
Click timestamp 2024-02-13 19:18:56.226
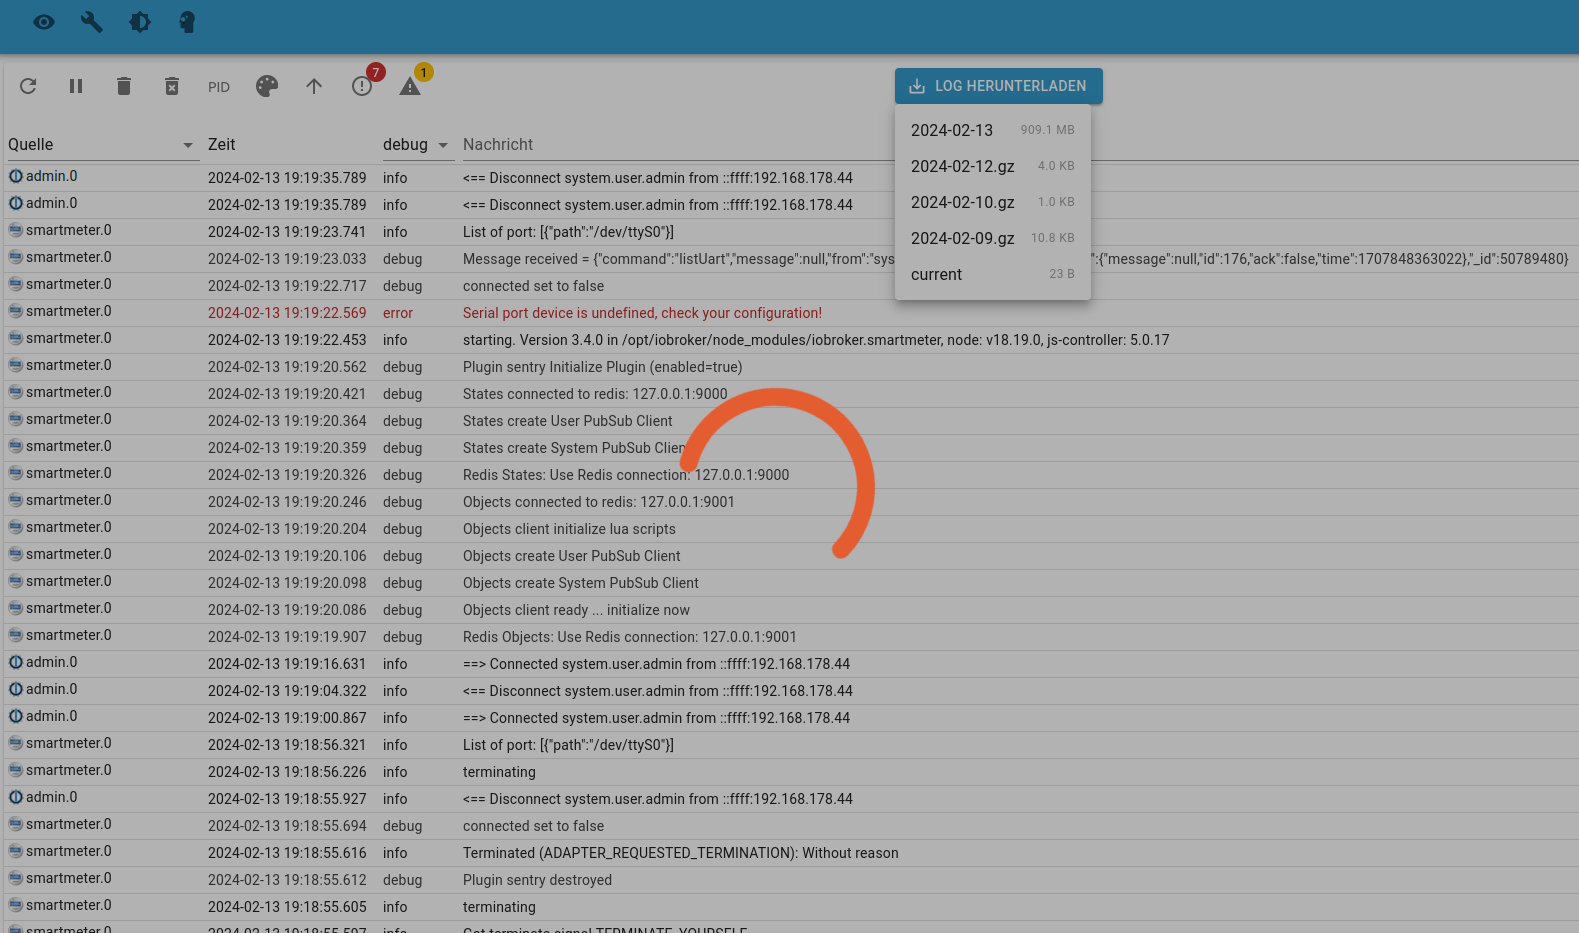[287, 772]
